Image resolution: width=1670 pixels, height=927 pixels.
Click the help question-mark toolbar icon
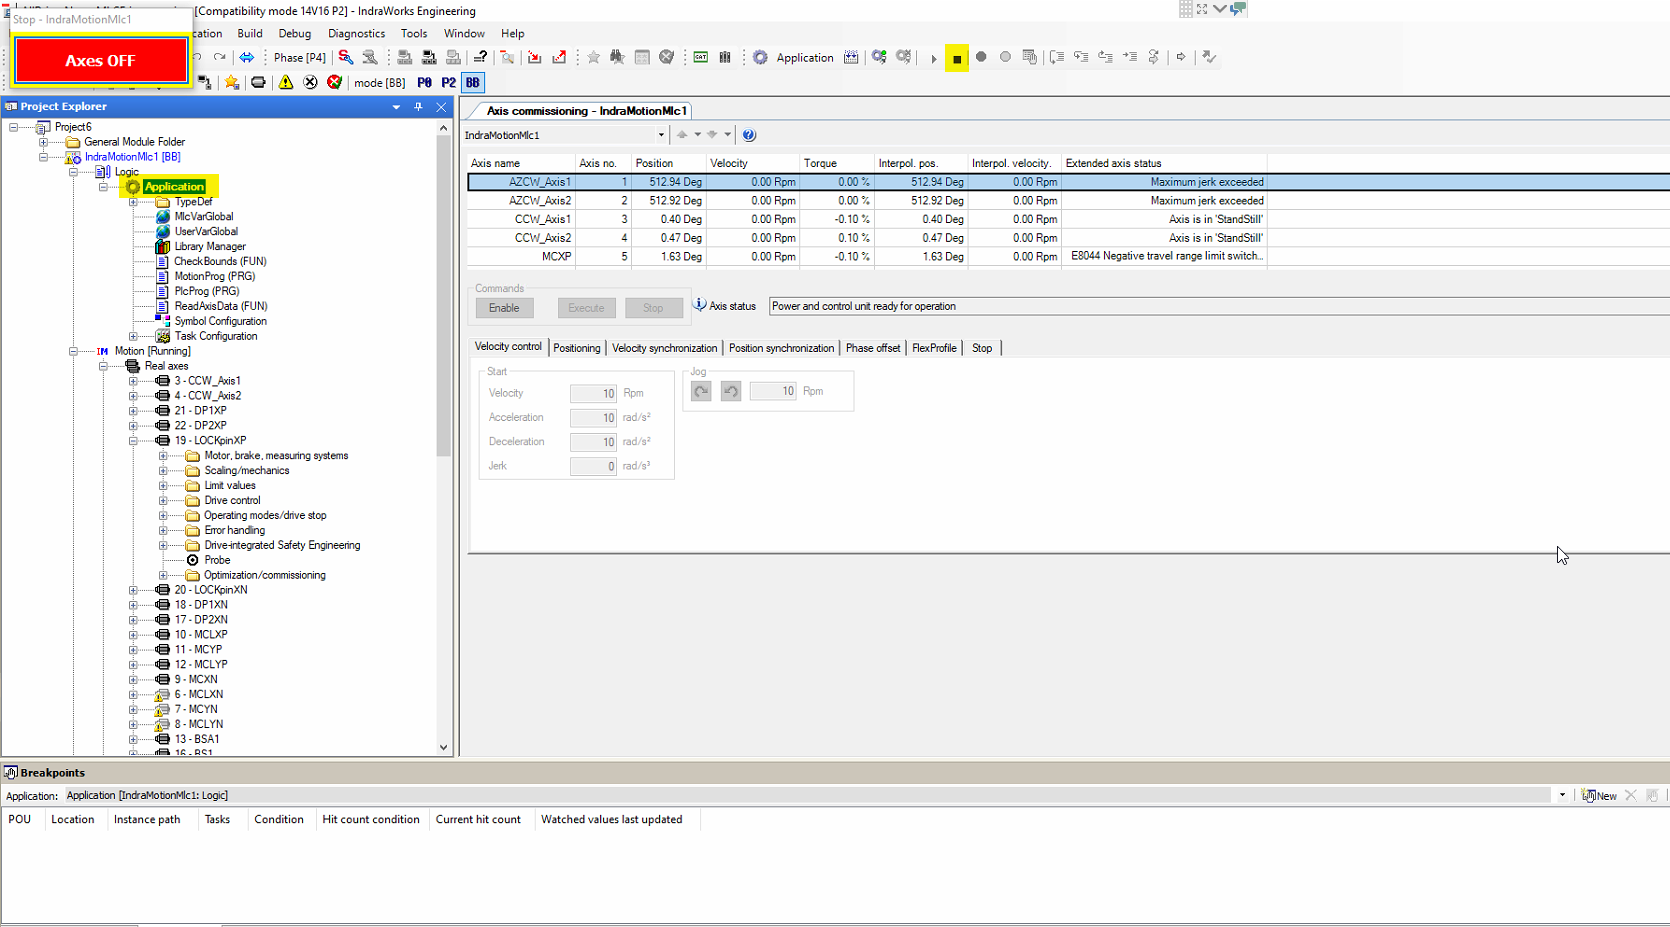coord(480,57)
